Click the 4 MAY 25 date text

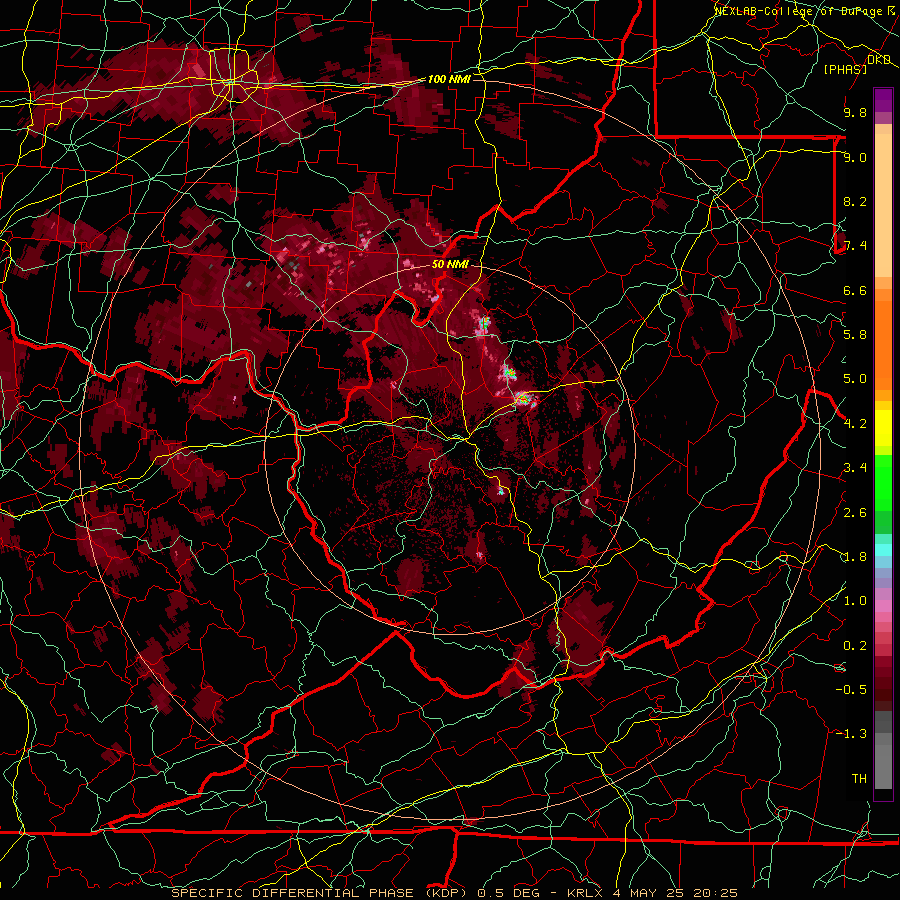point(649,893)
